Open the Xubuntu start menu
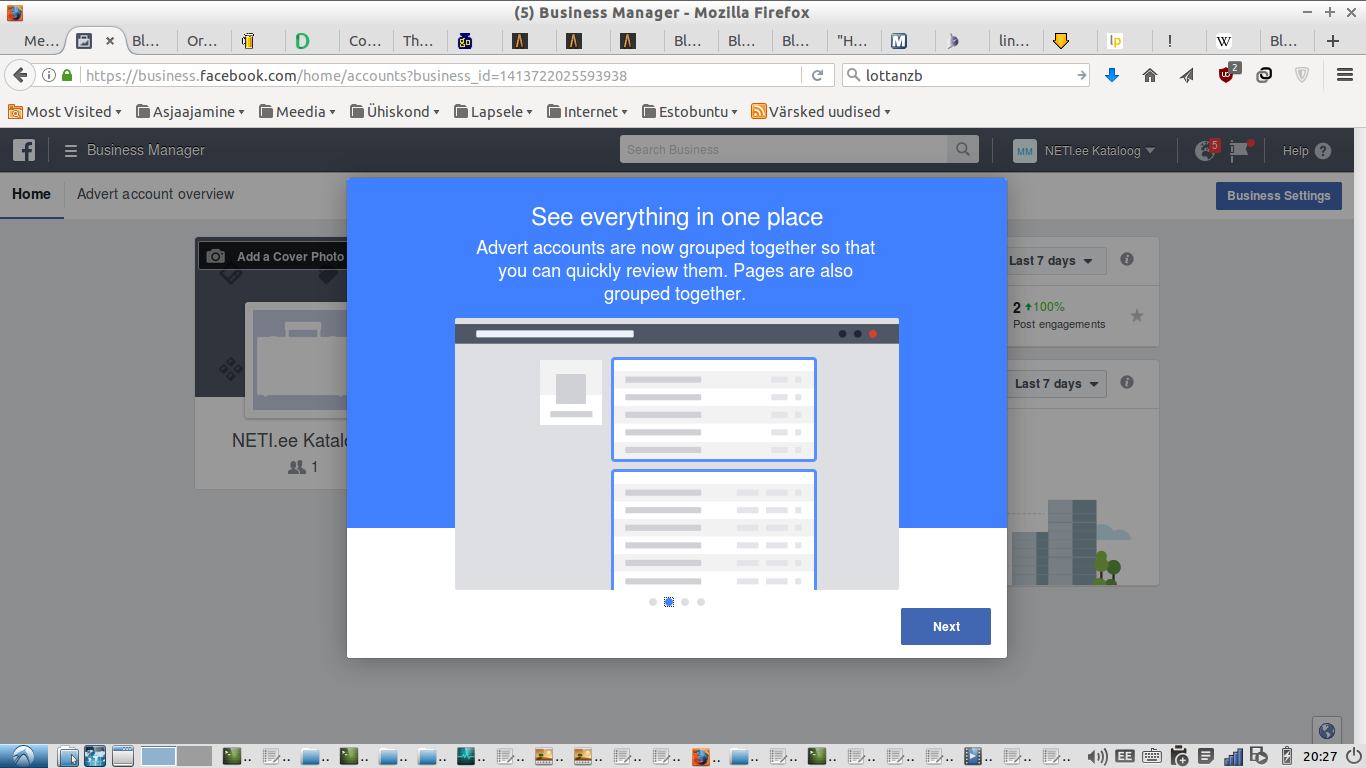This screenshot has width=1366, height=768. tap(22, 756)
